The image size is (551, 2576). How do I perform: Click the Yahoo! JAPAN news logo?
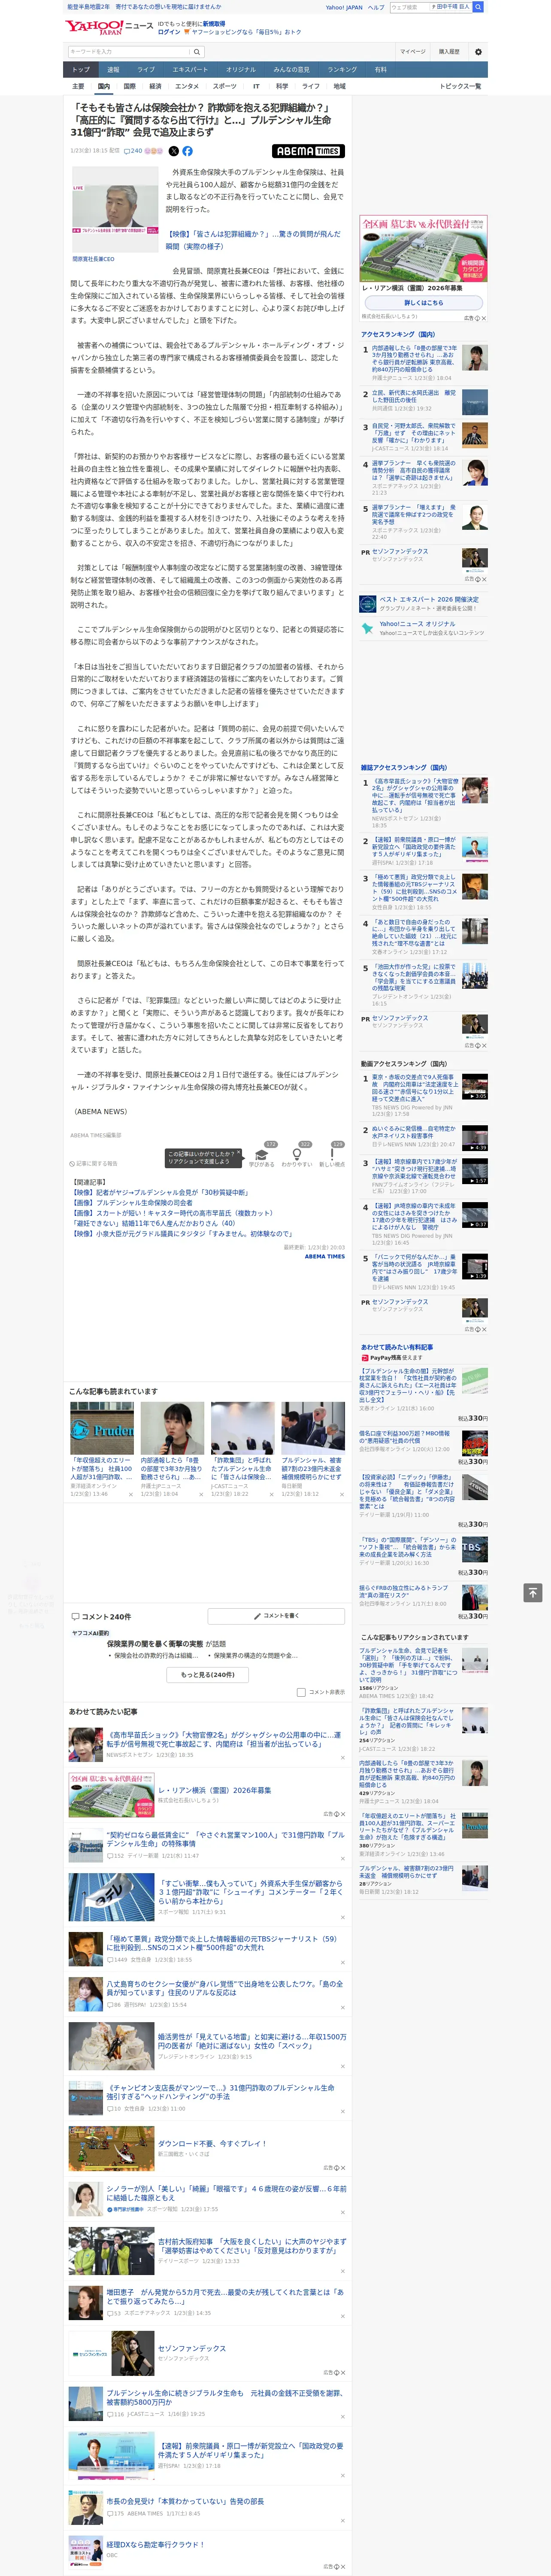pyautogui.click(x=110, y=27)
